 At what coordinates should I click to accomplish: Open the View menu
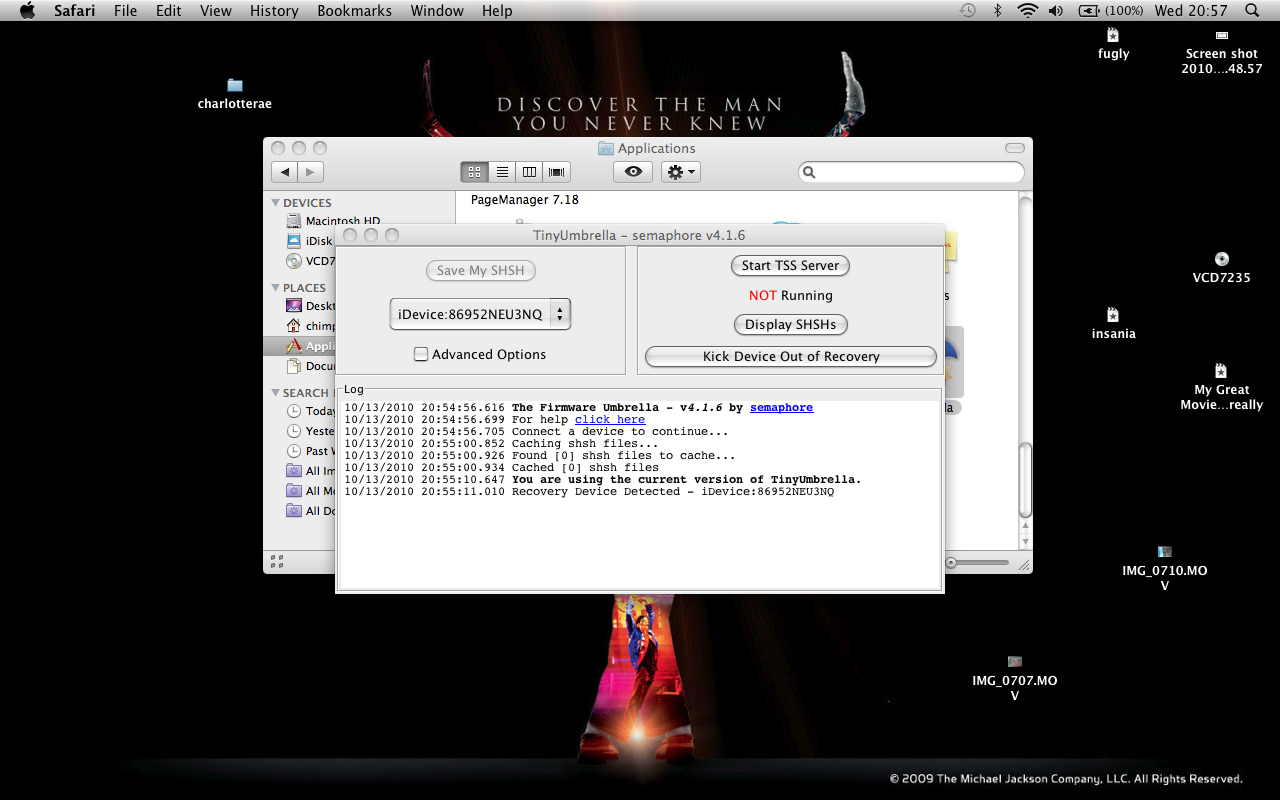tap(216, 11)
